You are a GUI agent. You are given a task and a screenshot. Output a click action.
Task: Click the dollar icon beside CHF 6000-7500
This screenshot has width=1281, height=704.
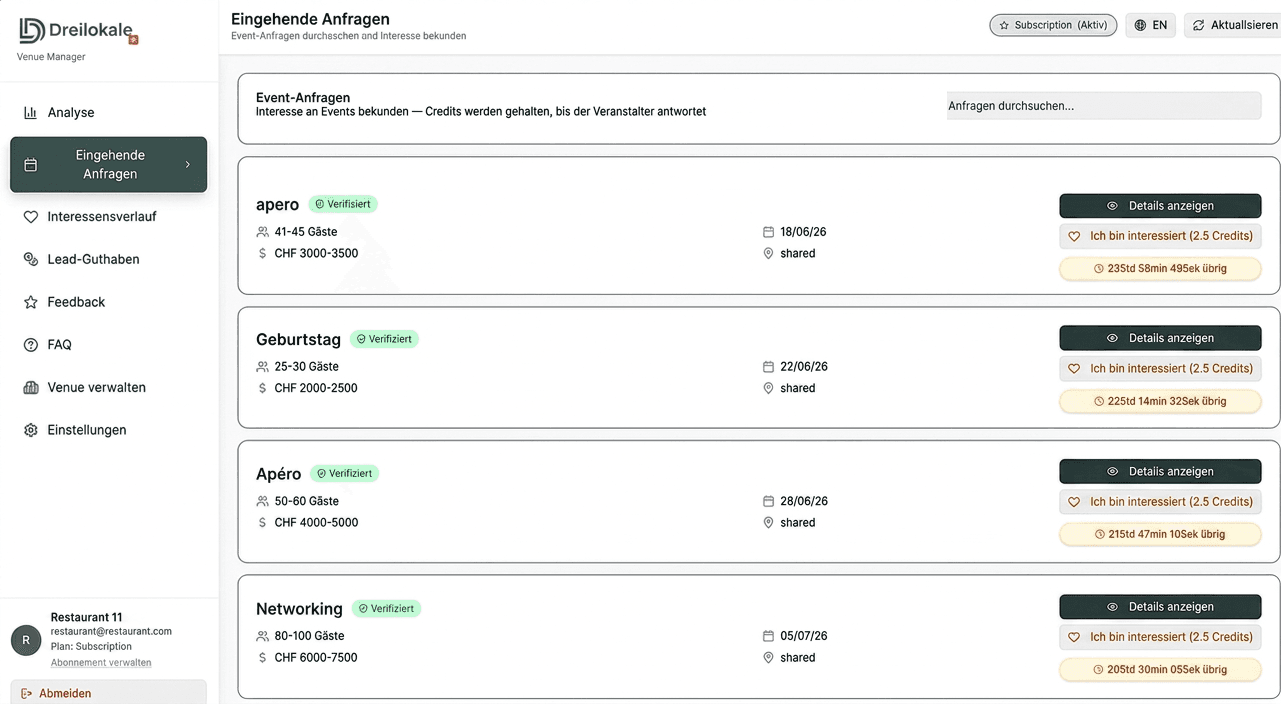262,658
